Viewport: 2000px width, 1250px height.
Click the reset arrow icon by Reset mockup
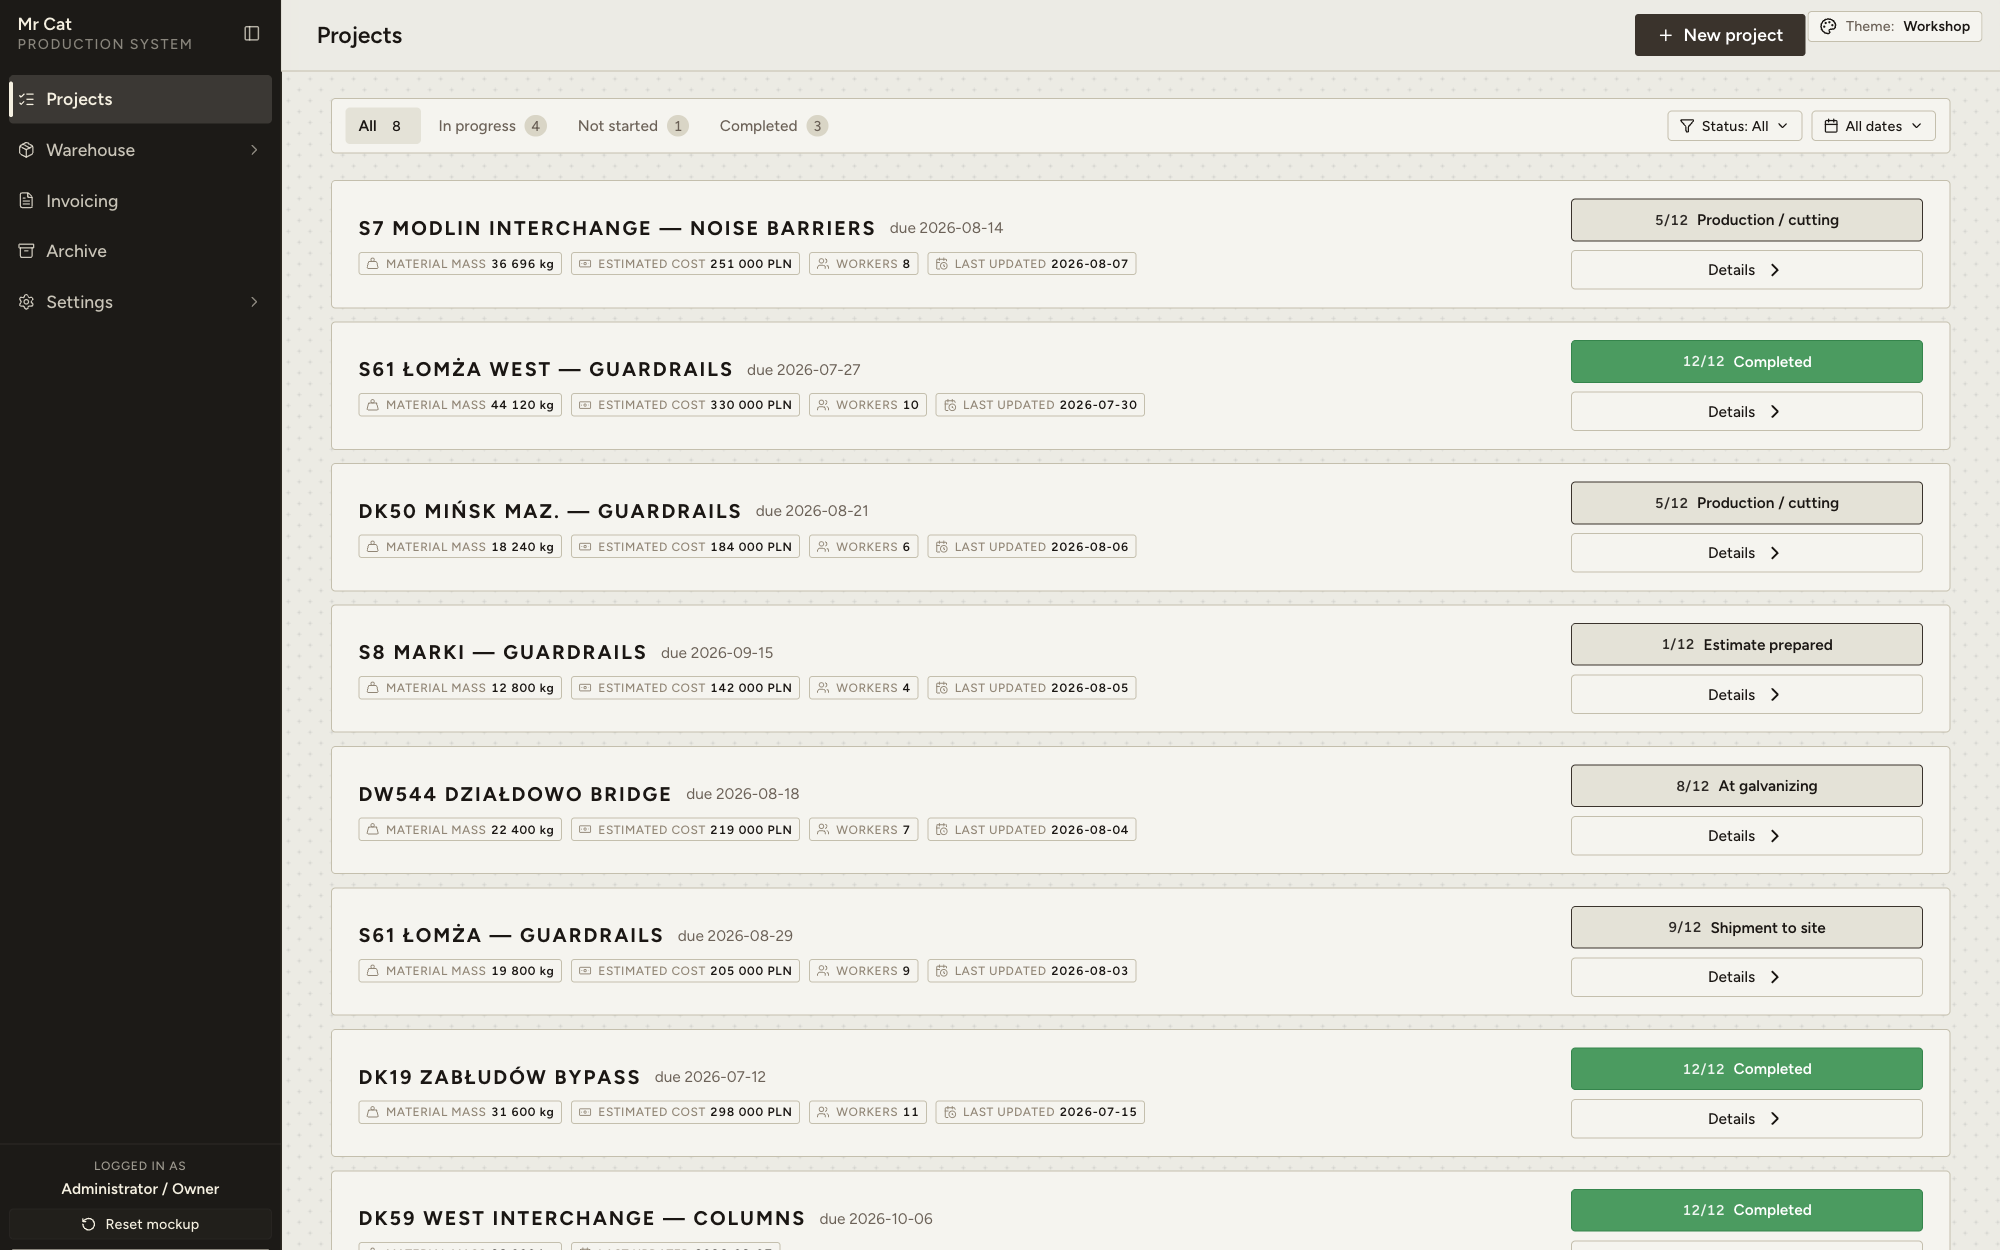[x=88, y=1224]
